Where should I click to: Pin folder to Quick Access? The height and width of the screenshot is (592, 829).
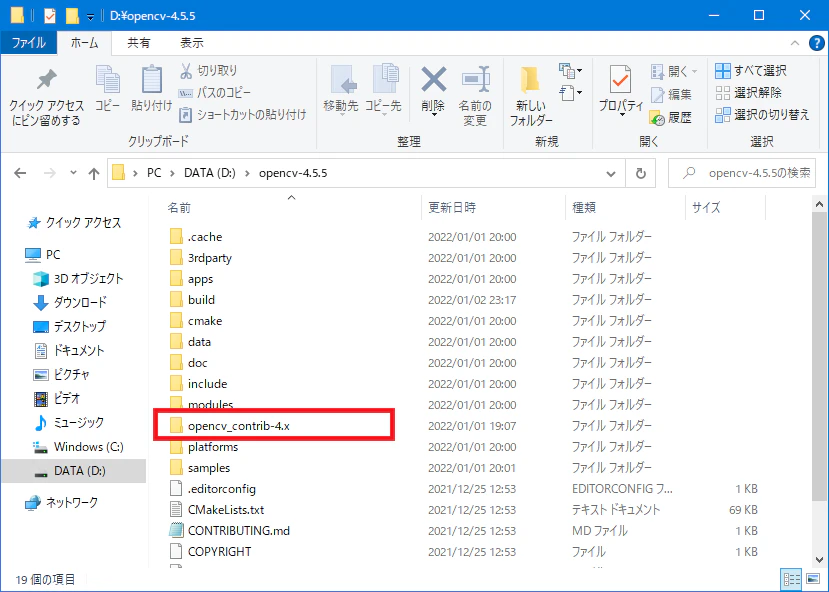pos(47,97)
